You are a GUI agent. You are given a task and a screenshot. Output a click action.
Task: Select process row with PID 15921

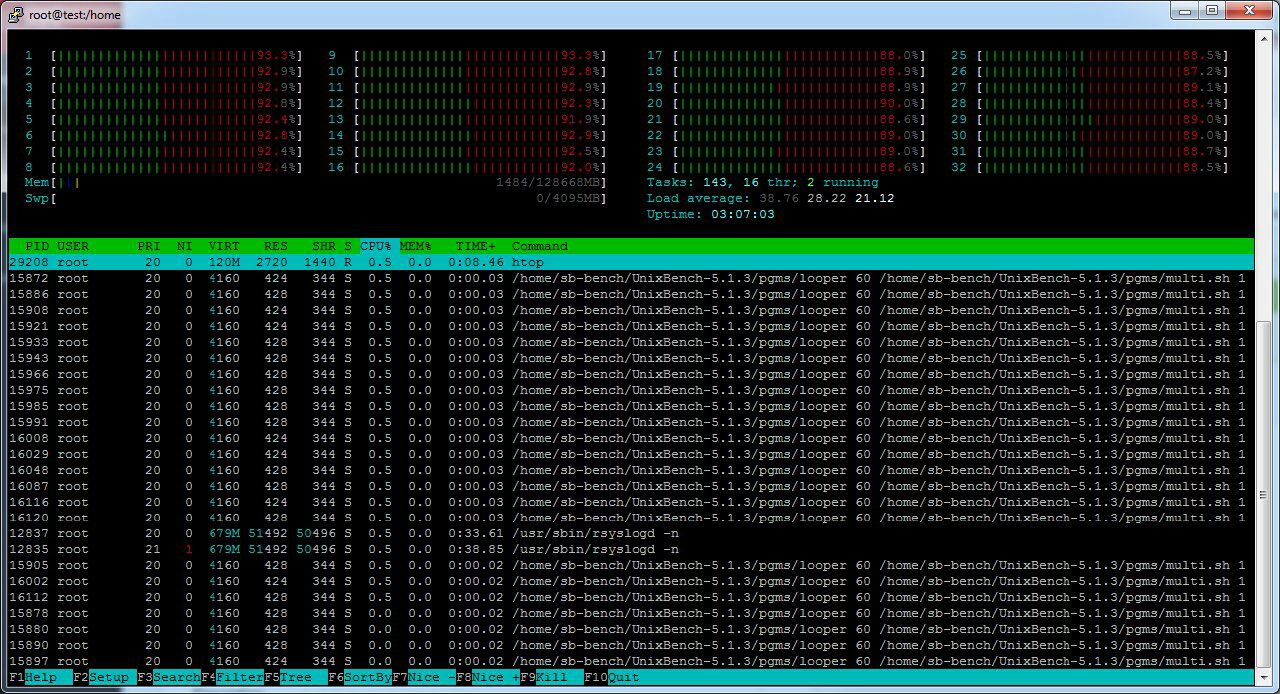(630, 326)
